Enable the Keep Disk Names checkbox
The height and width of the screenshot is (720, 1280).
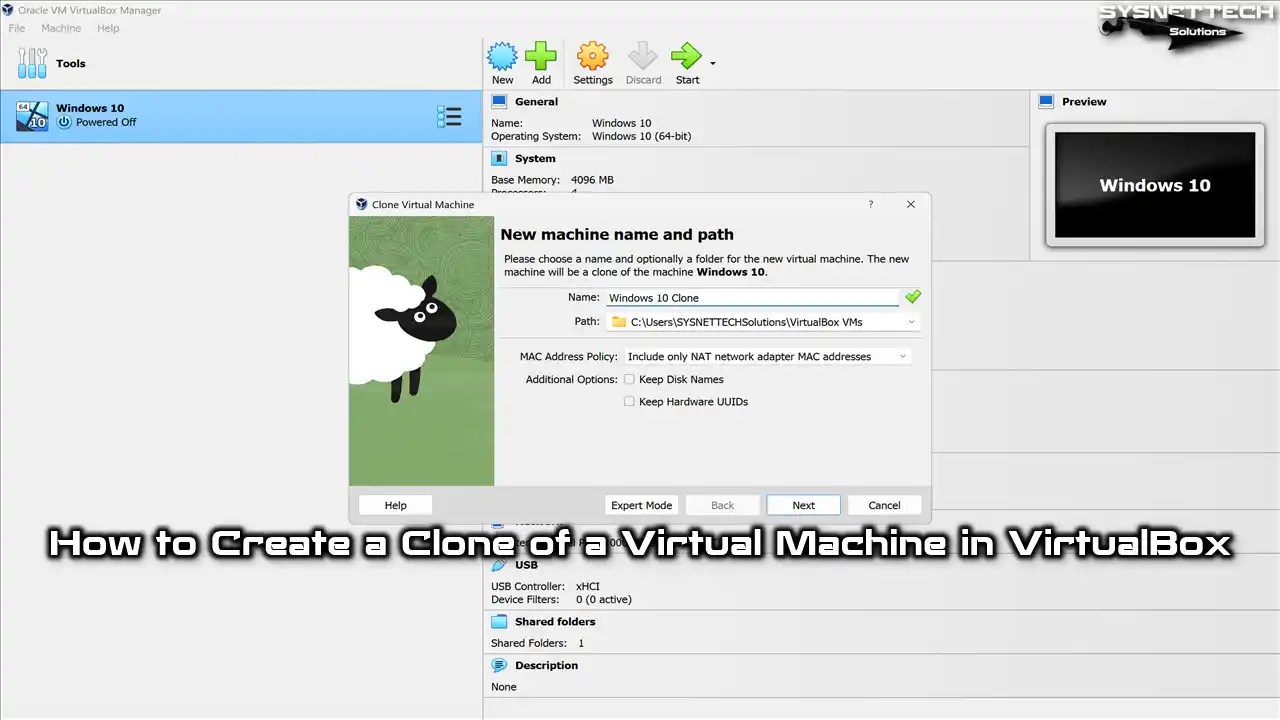[x=629, y=379]
